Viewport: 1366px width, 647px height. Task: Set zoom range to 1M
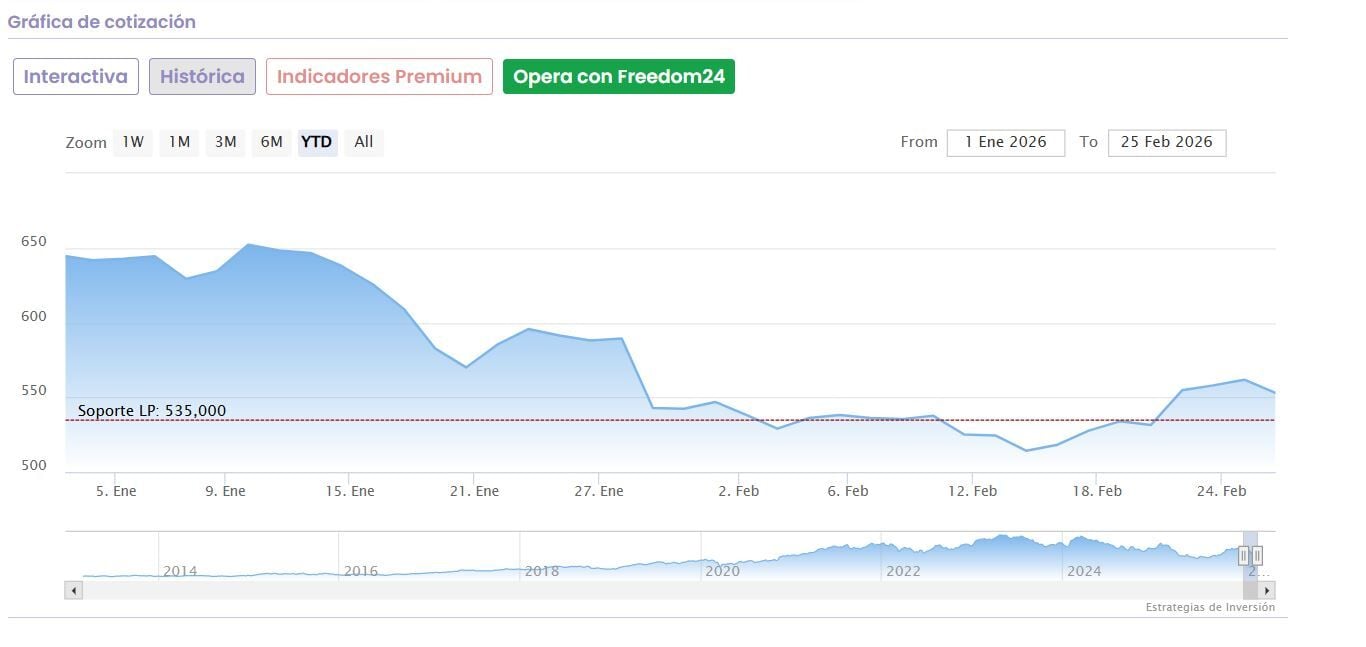pos(179,142)
